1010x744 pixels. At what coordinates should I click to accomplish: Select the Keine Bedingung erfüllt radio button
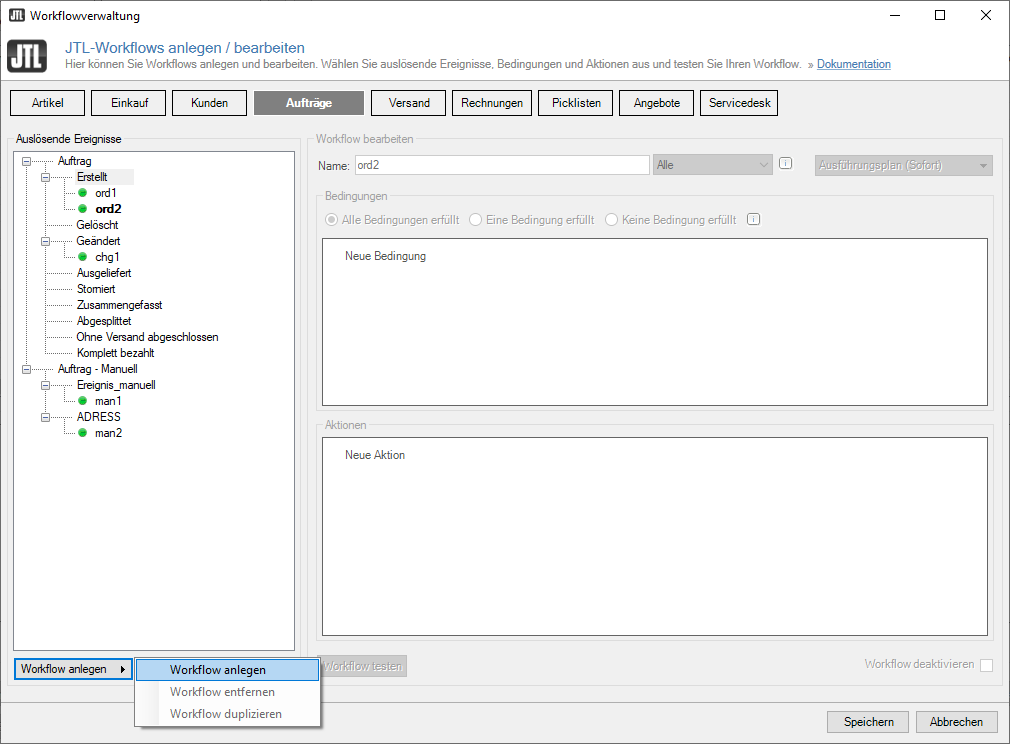[x=611, y=220]
